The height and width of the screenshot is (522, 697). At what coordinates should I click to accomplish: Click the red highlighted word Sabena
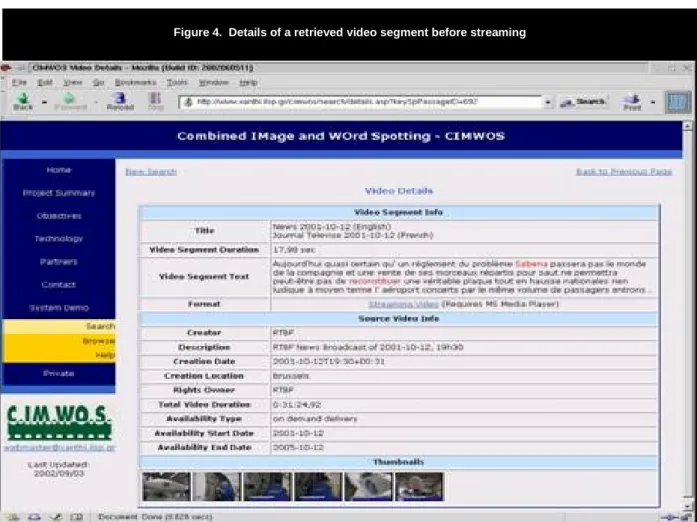tap(531, 264)
